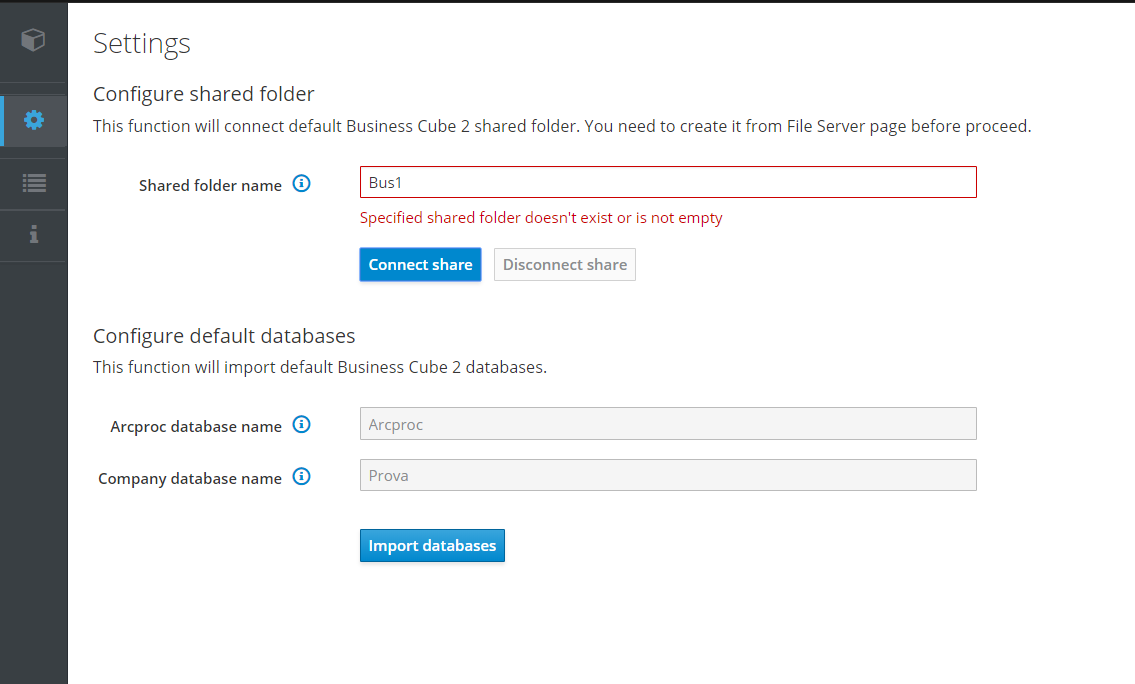The width and height of the screenshot is (1135, 684).
Task: Click the 'Company database name' label
Action: (x=190, y=478)
